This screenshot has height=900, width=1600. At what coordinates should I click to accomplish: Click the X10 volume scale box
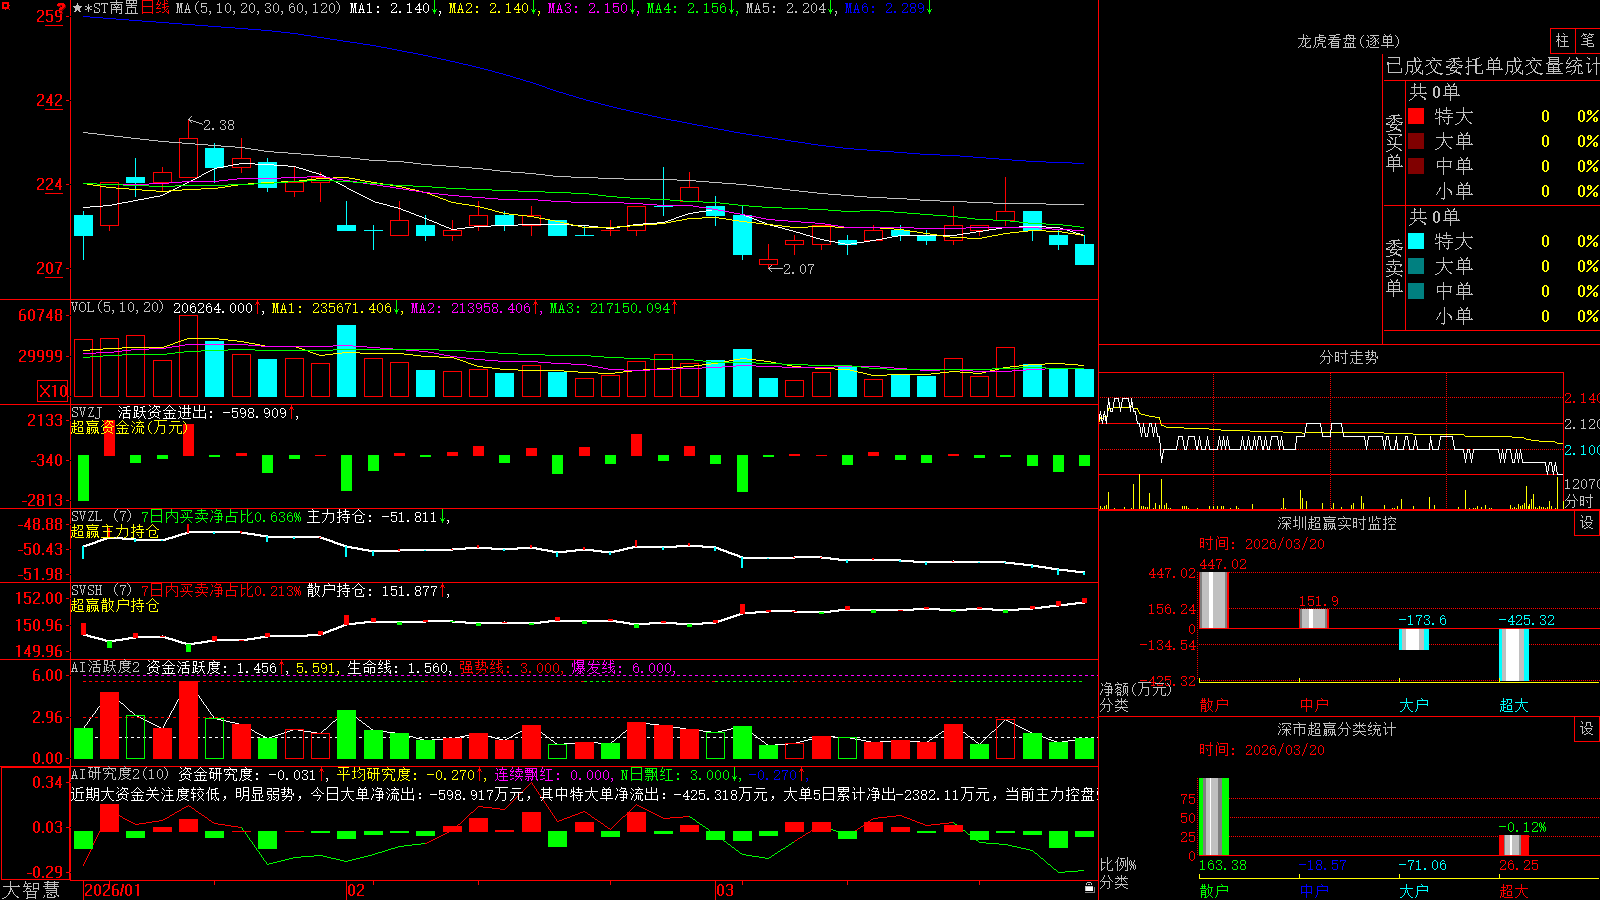[54, 391]
